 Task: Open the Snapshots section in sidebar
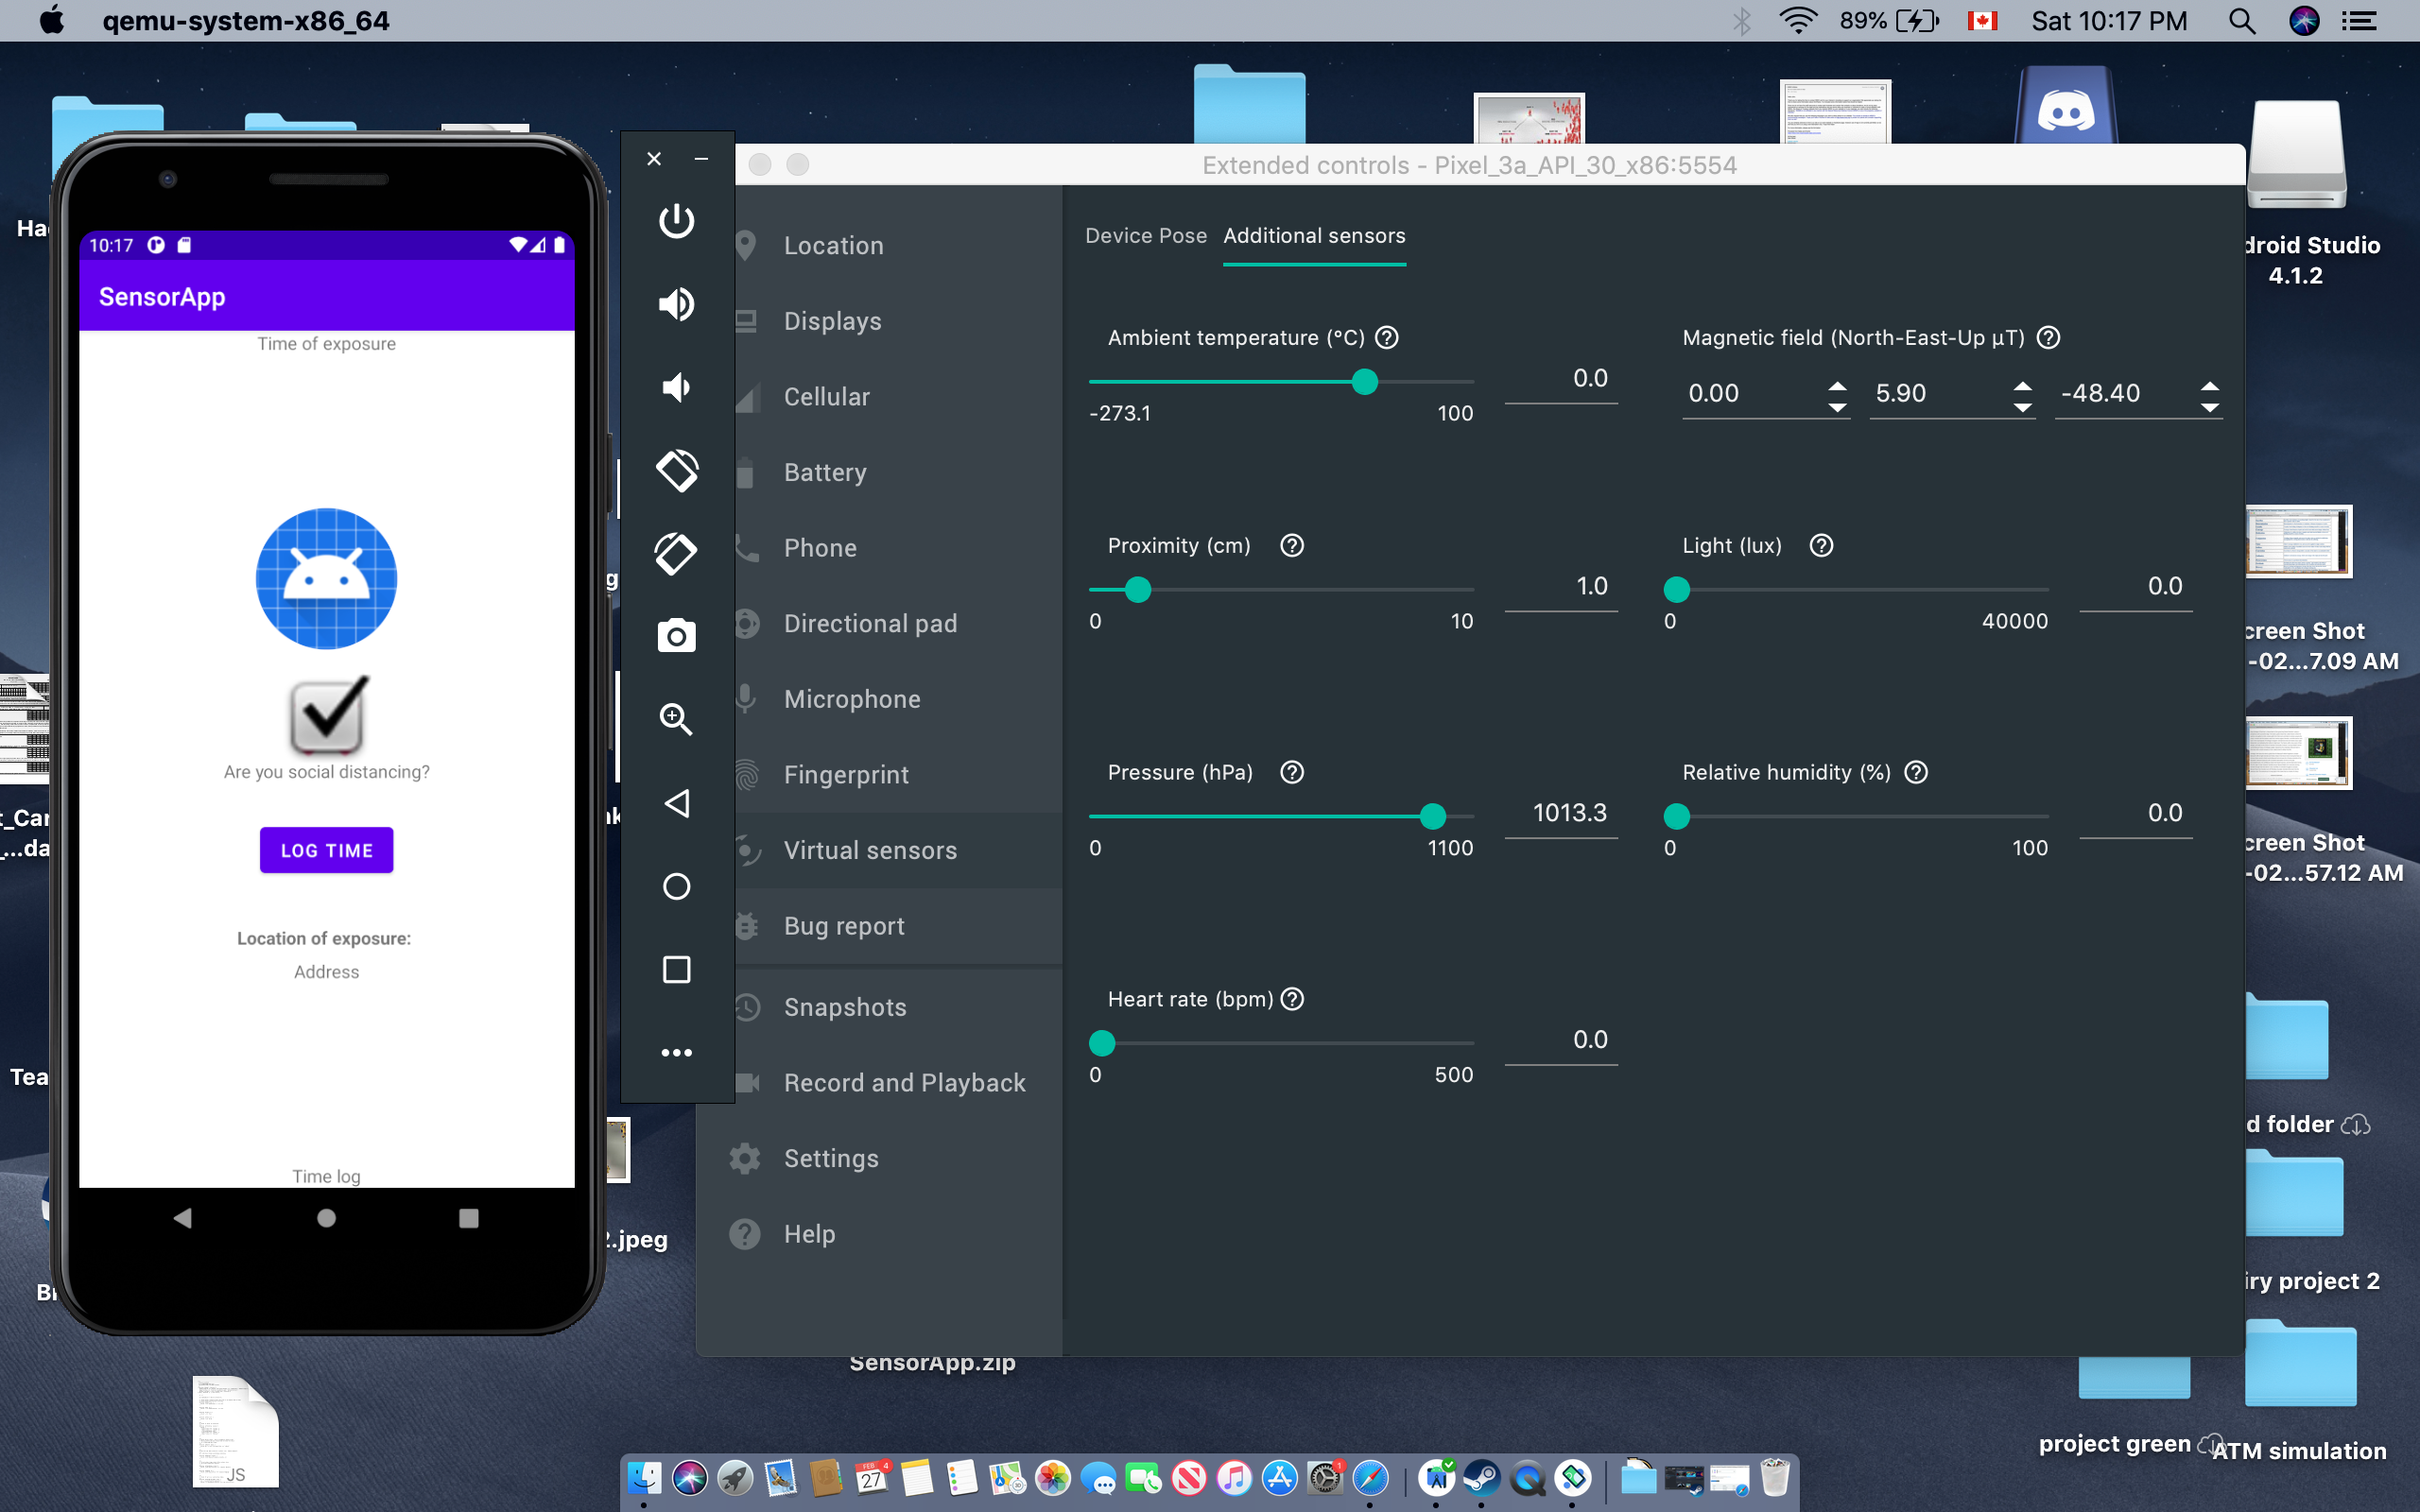pyautogui.click(x=844, y=1007)
